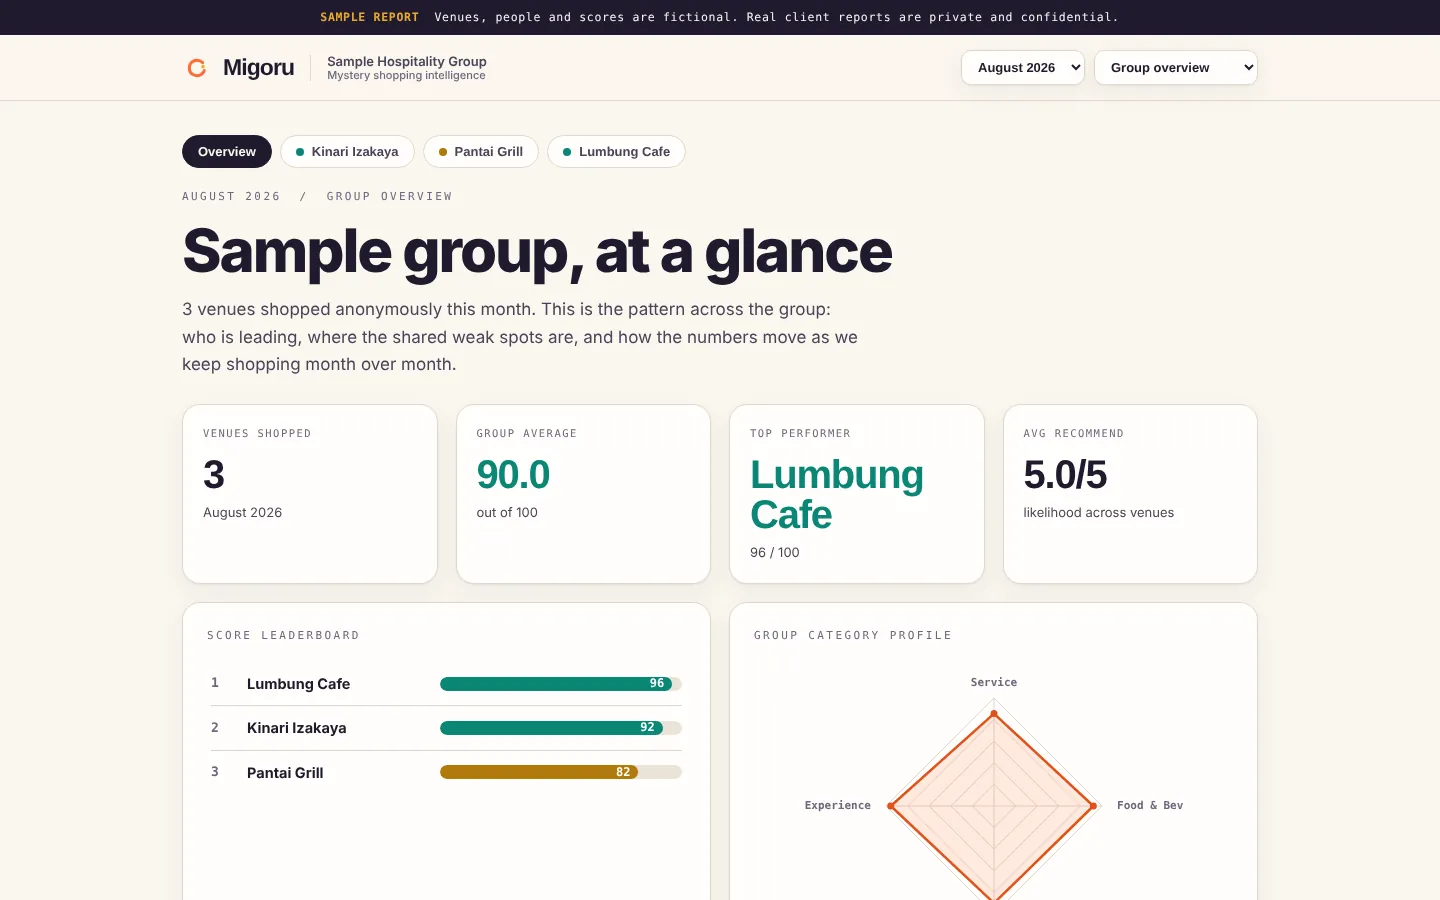Open the Group overview view dropdown
This screenshot has height=900, width=1440.
[1175, 68]
